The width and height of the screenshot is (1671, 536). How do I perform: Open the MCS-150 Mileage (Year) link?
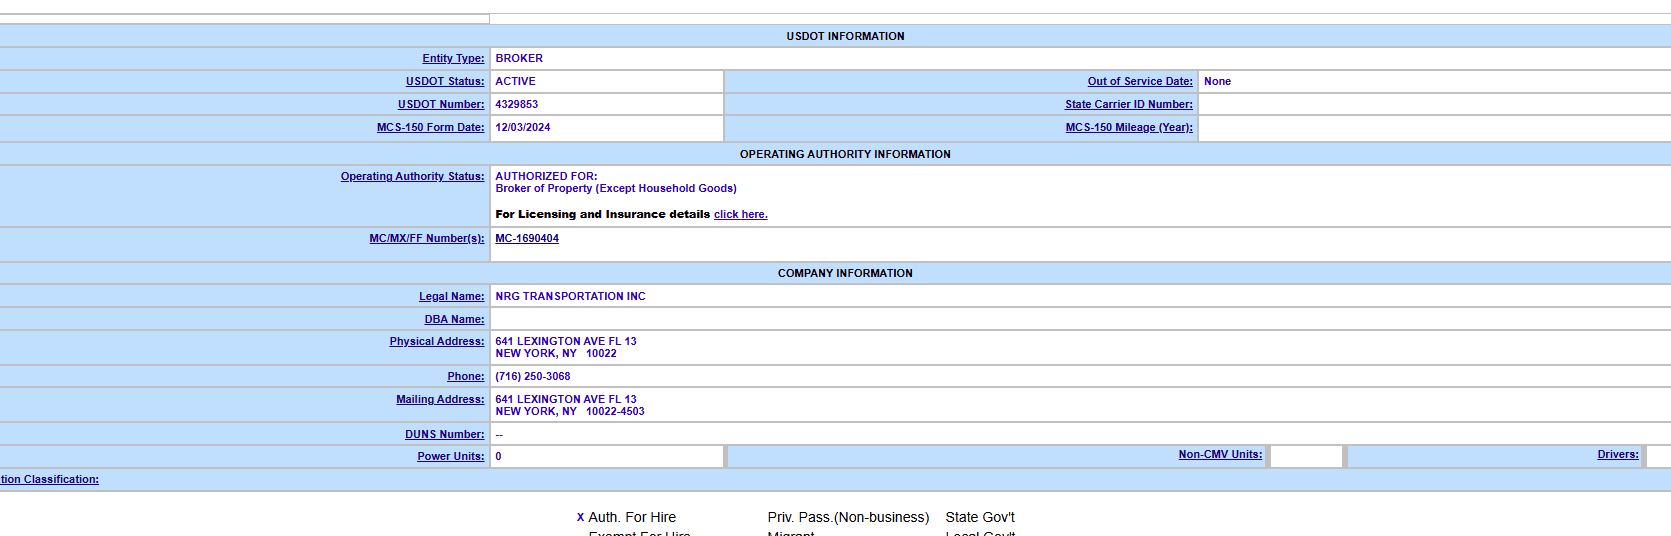1129,128
